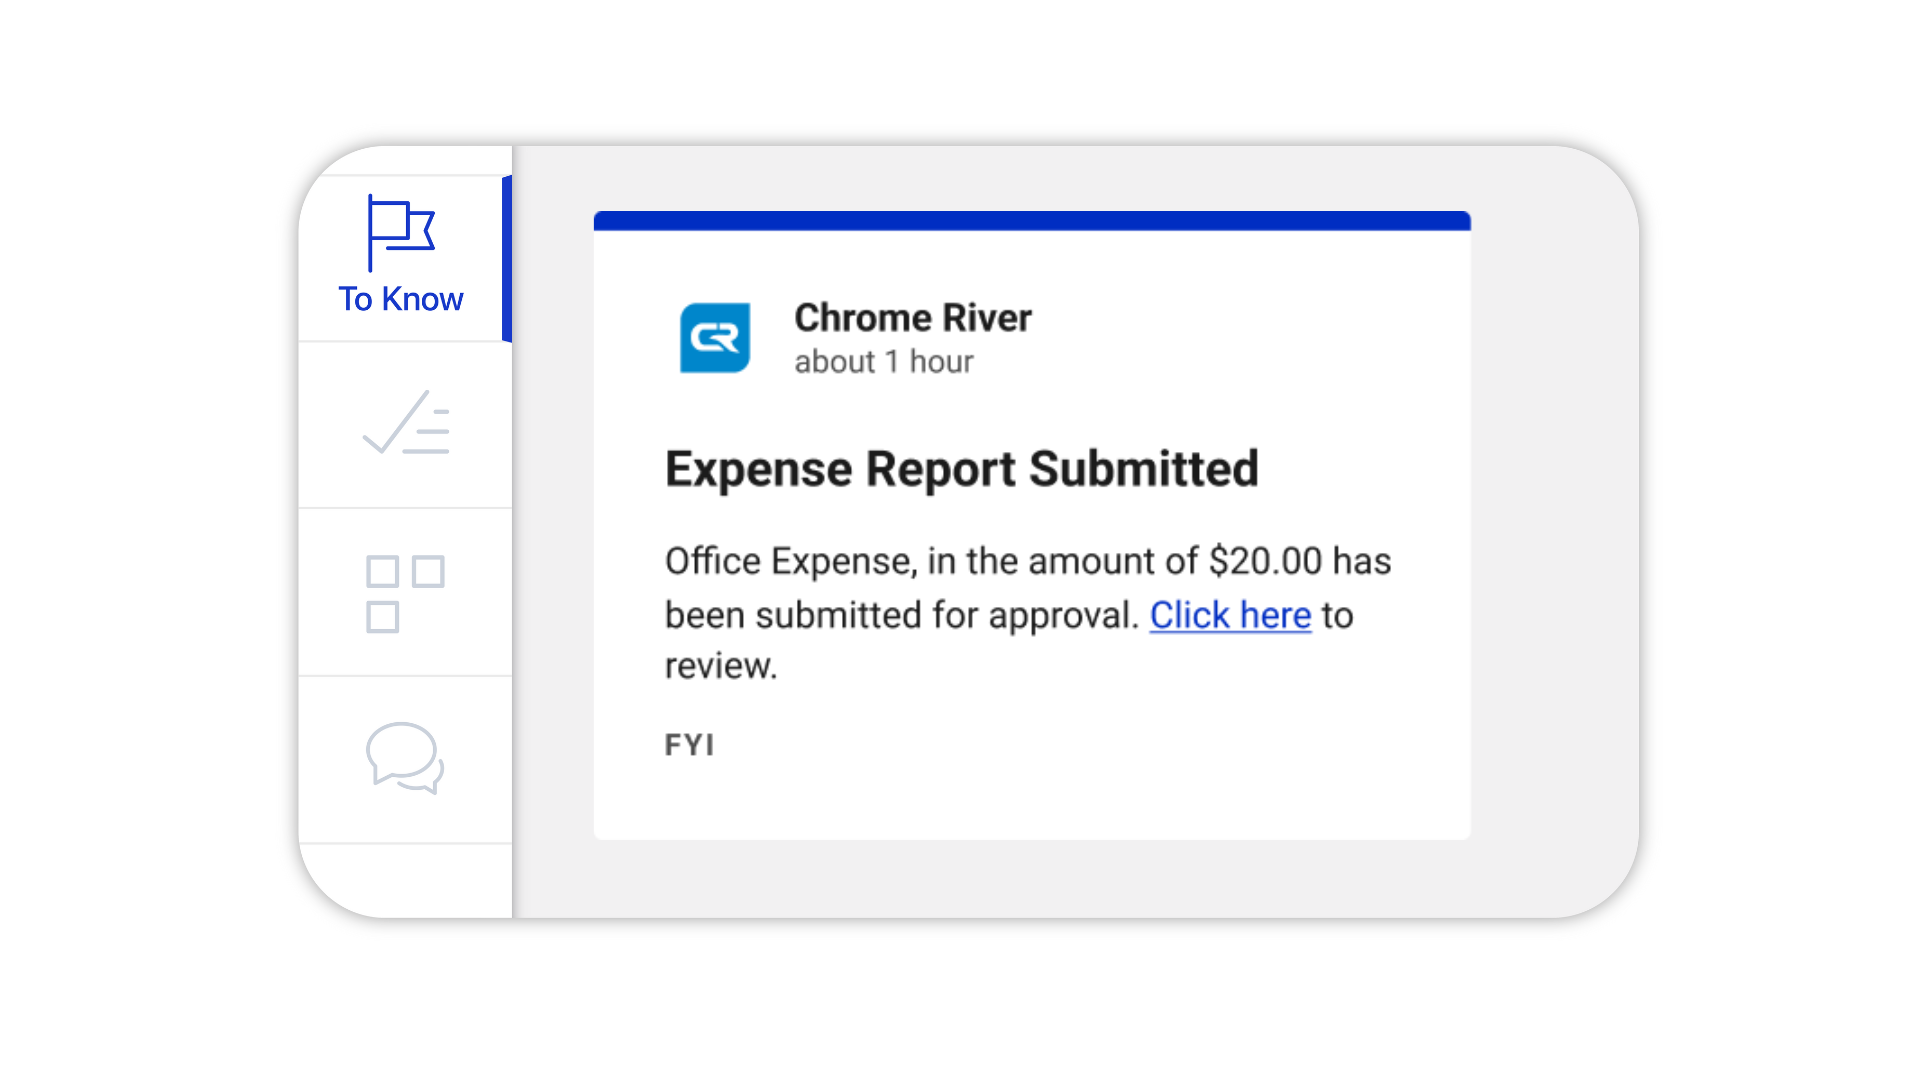1920x1080 pixels.
Task: Click the 'Chrome River' sender name
Action: pyautogui.click(x=912, y=318)
